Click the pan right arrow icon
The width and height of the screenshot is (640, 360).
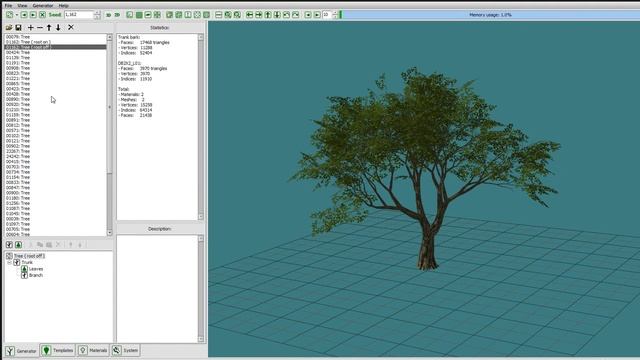259,15
